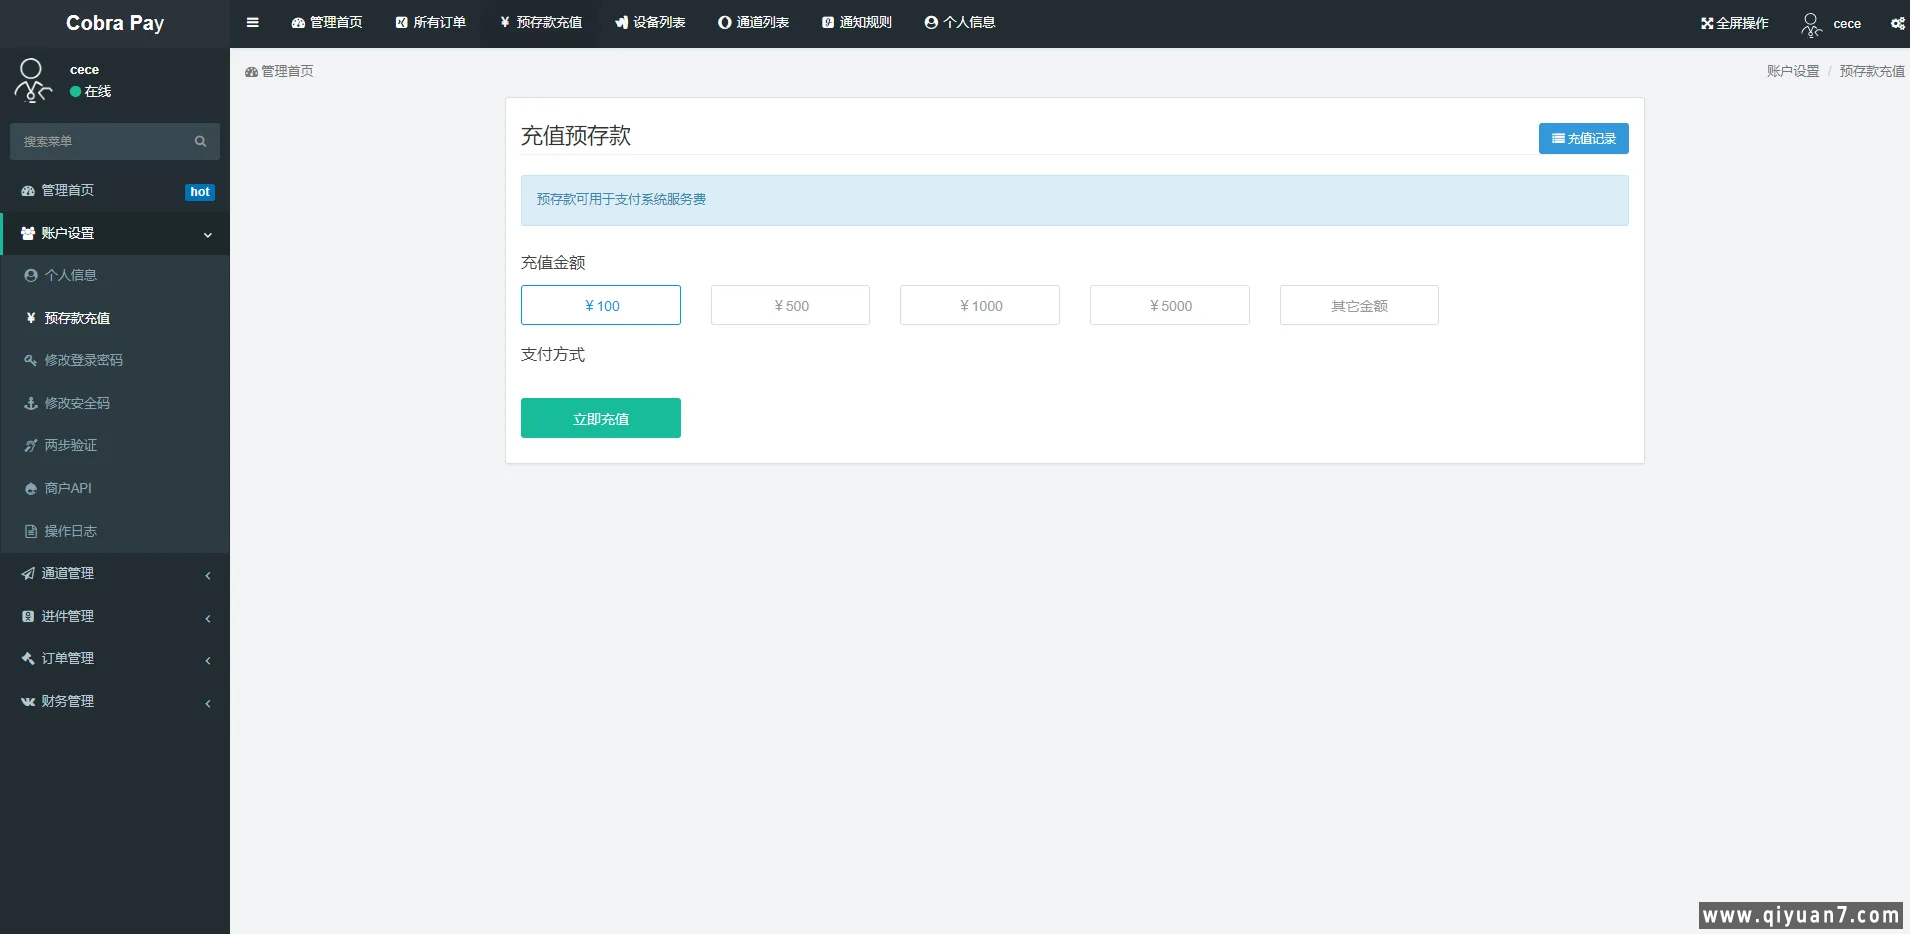Click the 搜索菜单 search field

click(x=100, y=142)
